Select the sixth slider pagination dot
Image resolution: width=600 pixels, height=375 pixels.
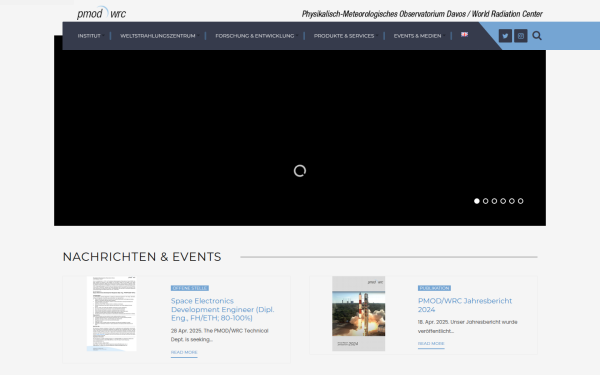pos(521,201)
